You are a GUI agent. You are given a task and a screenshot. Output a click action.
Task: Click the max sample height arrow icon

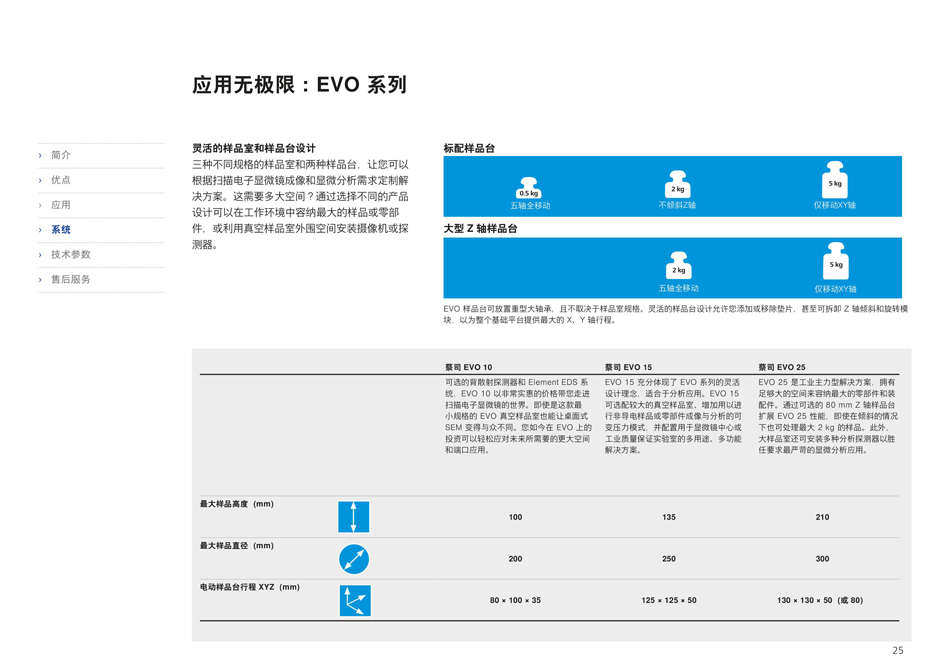[354, 517]
